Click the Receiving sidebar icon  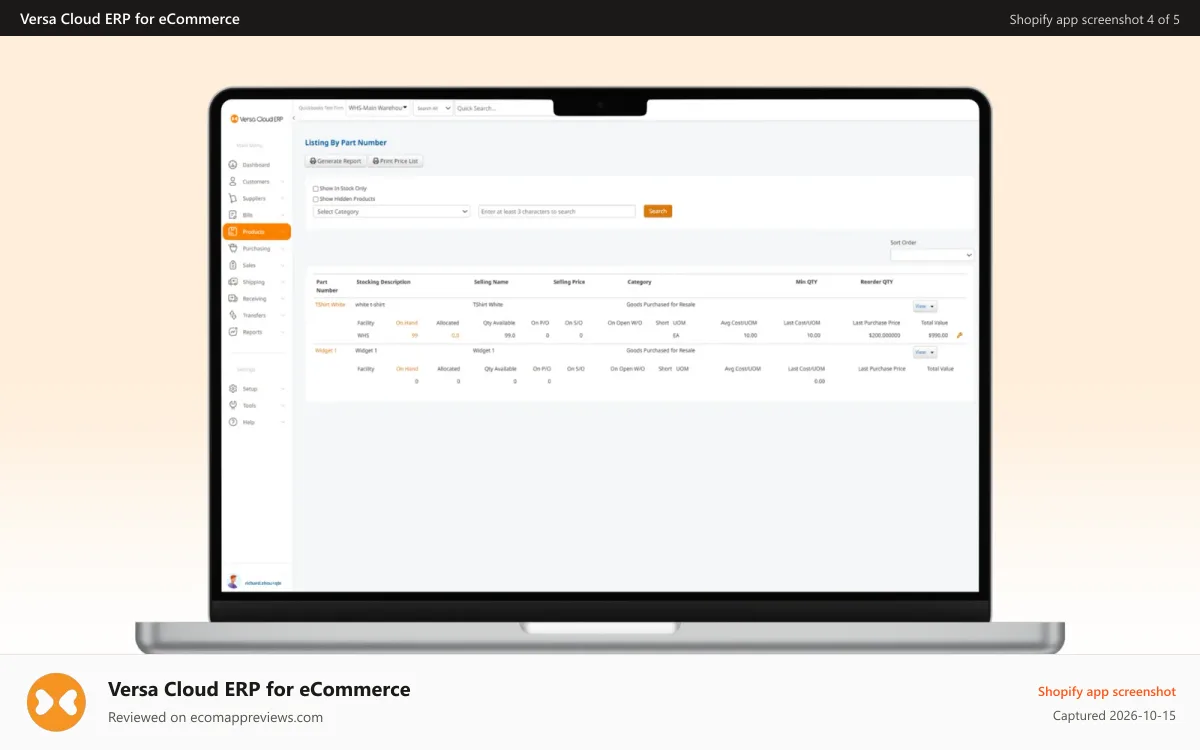click(233, 298)
